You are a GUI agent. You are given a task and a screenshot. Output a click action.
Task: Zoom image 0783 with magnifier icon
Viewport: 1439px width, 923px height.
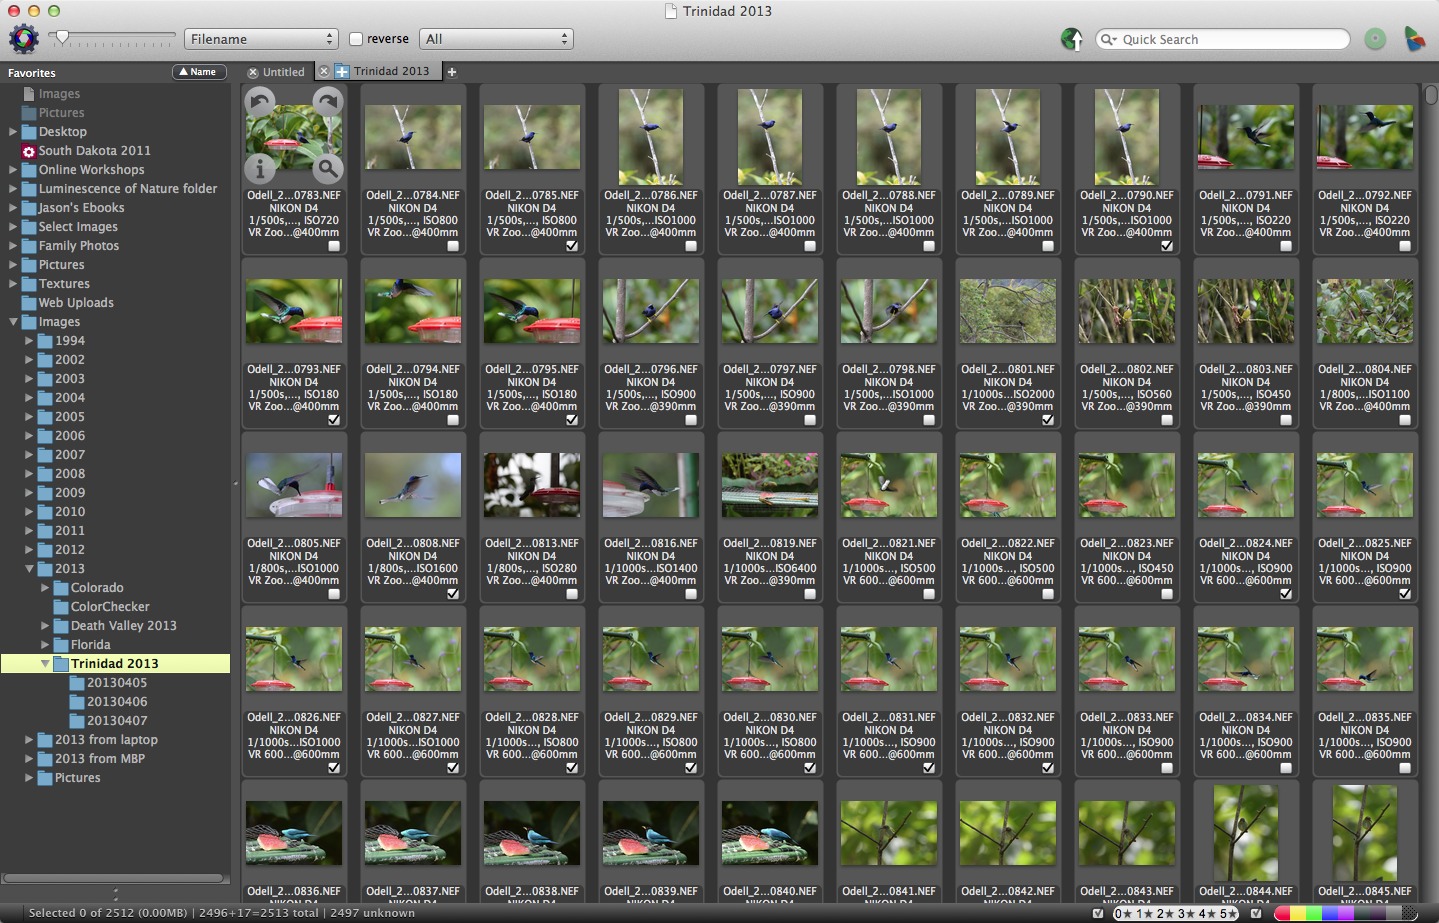point(327,168)
